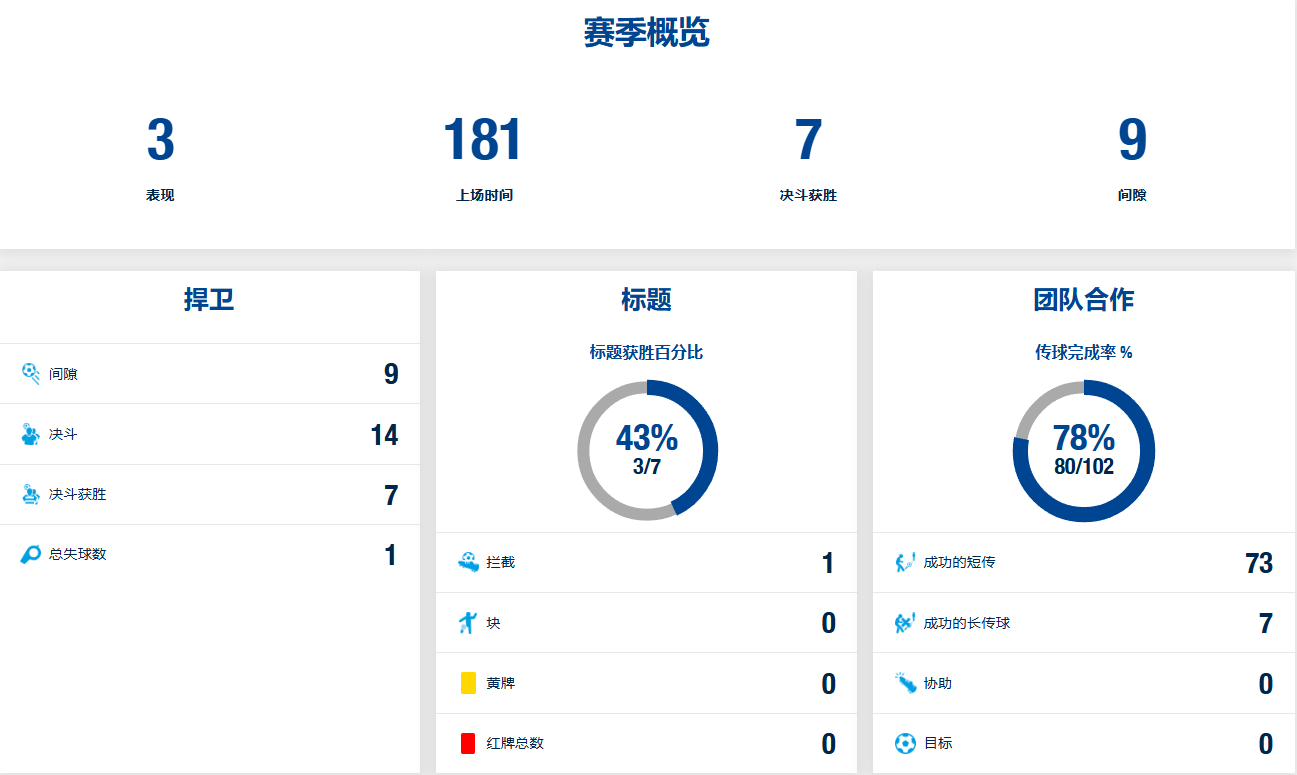Click the 决斗获胜 icon in the 捍卫 list
1297x775 pixels.
pyautogui.click(x=30, y=494)
